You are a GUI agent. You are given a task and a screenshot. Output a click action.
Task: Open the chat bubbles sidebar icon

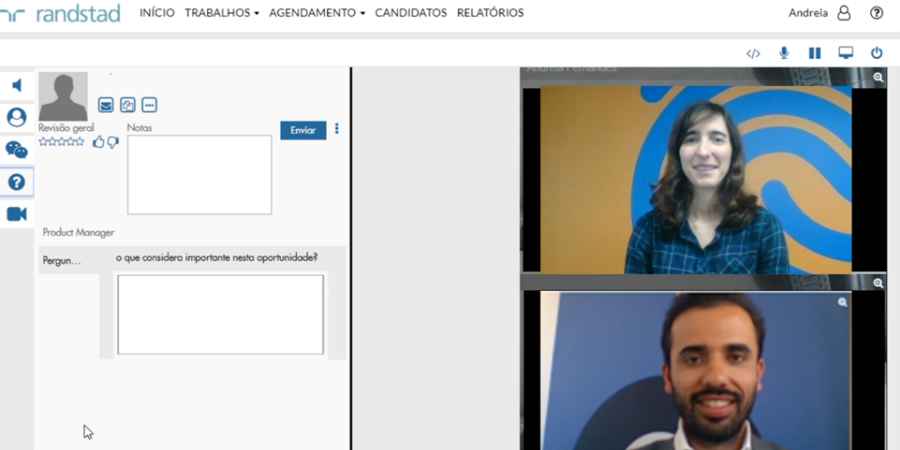tap(17, 150)
